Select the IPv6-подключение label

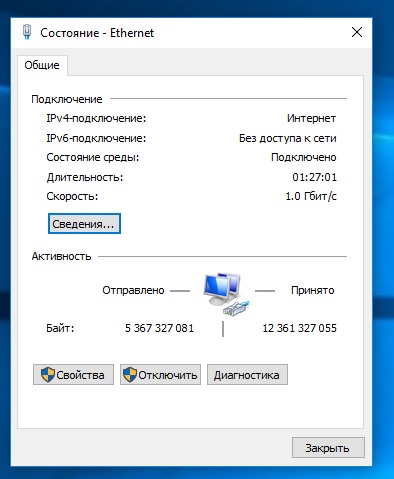pyautogui.click(x=96, y=138)
